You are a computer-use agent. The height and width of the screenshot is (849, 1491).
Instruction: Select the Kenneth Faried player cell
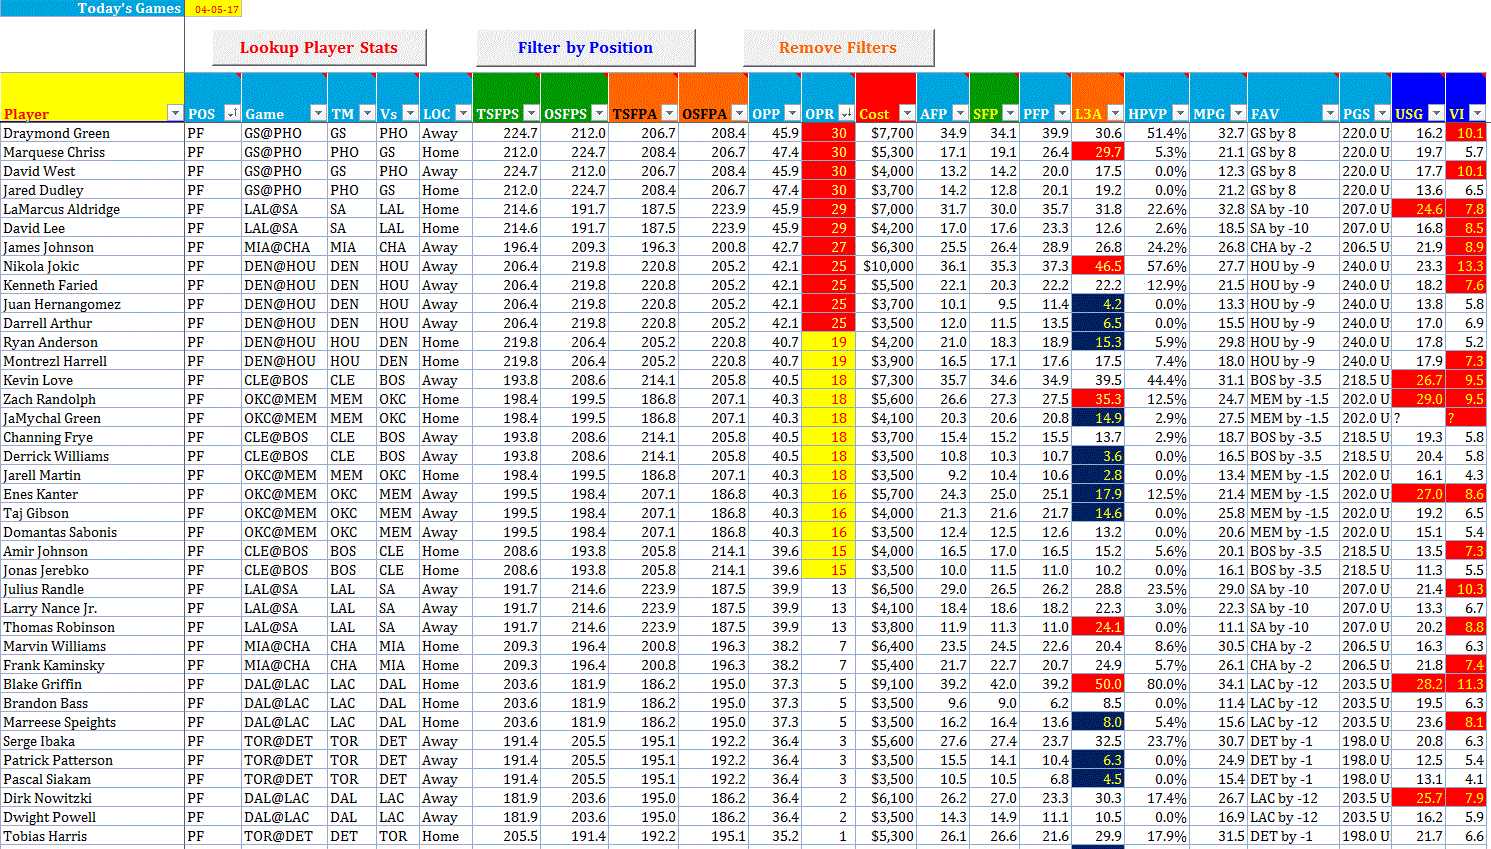tap(92, 285)
